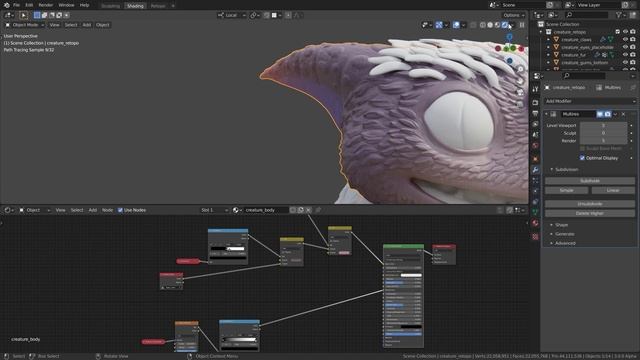Toggle Sculpt Base Mesh checkbox
The width and height of the screenshot is (640, 360).
[582, 149]
